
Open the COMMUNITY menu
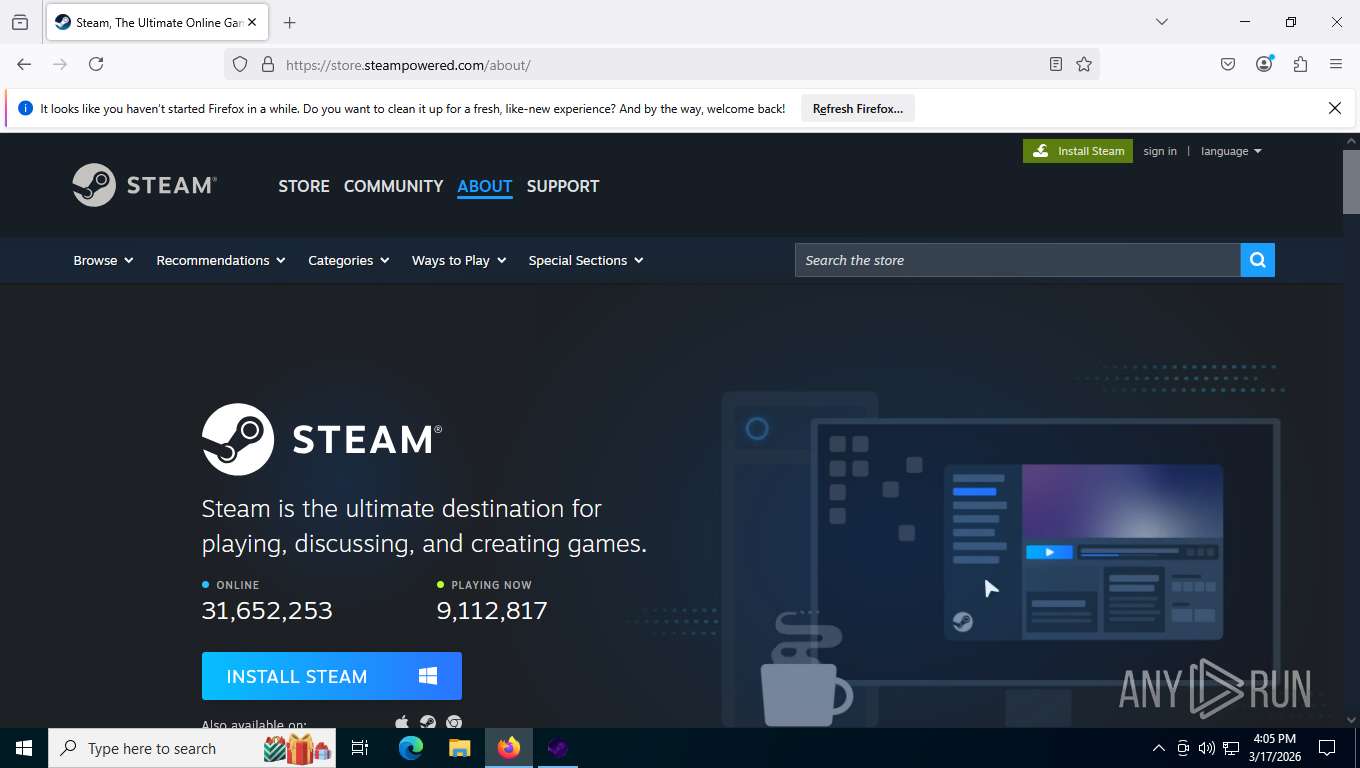pyautogui.click(x=393, y=186)
